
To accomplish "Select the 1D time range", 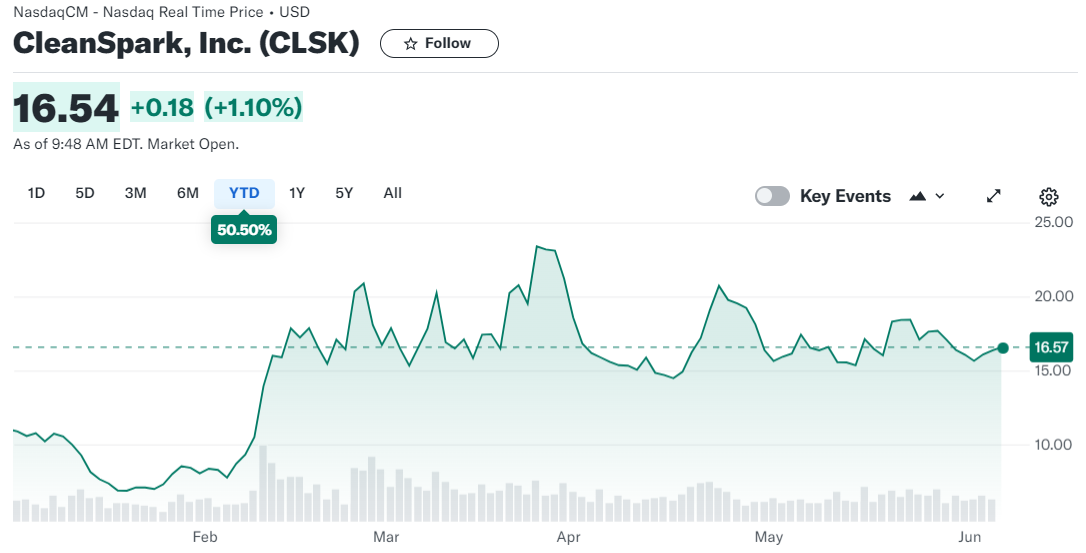I will pos(36,193).
